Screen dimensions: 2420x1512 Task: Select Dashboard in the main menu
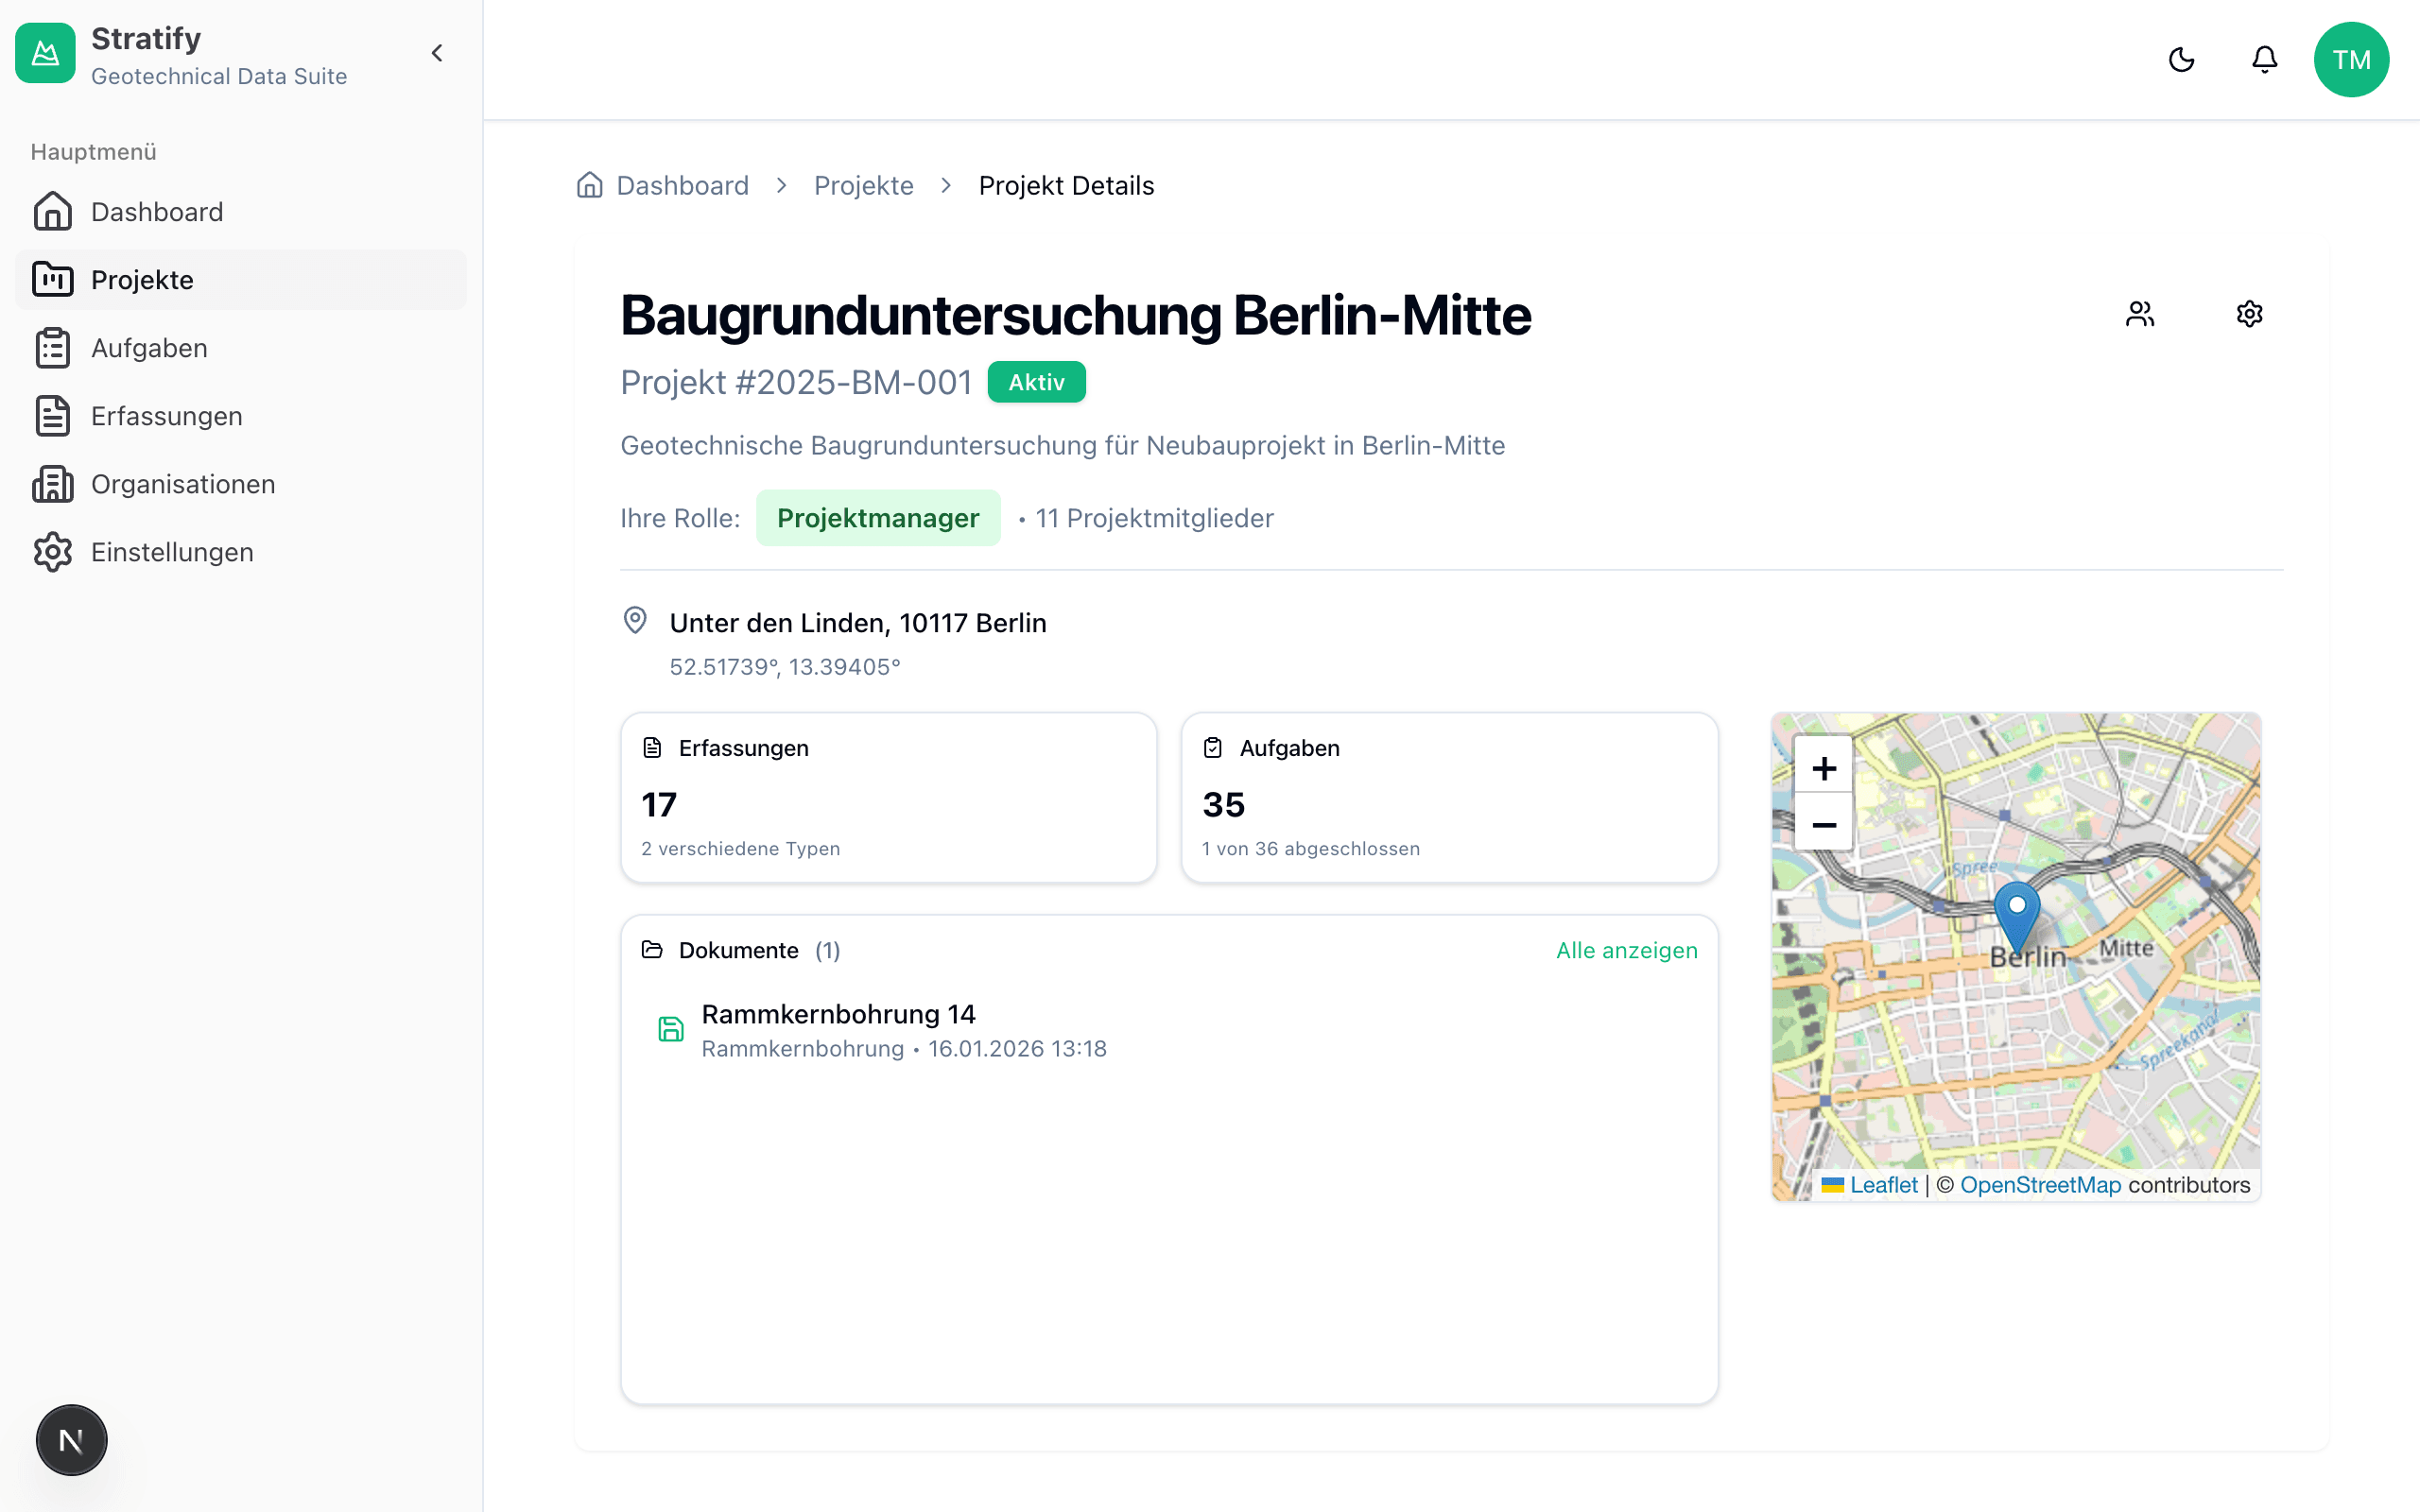pyautogui.click(x=157, y=211)
